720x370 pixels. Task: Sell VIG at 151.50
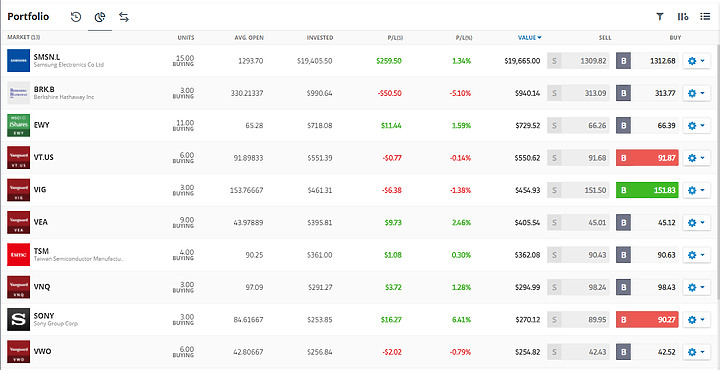click(578, 190)
